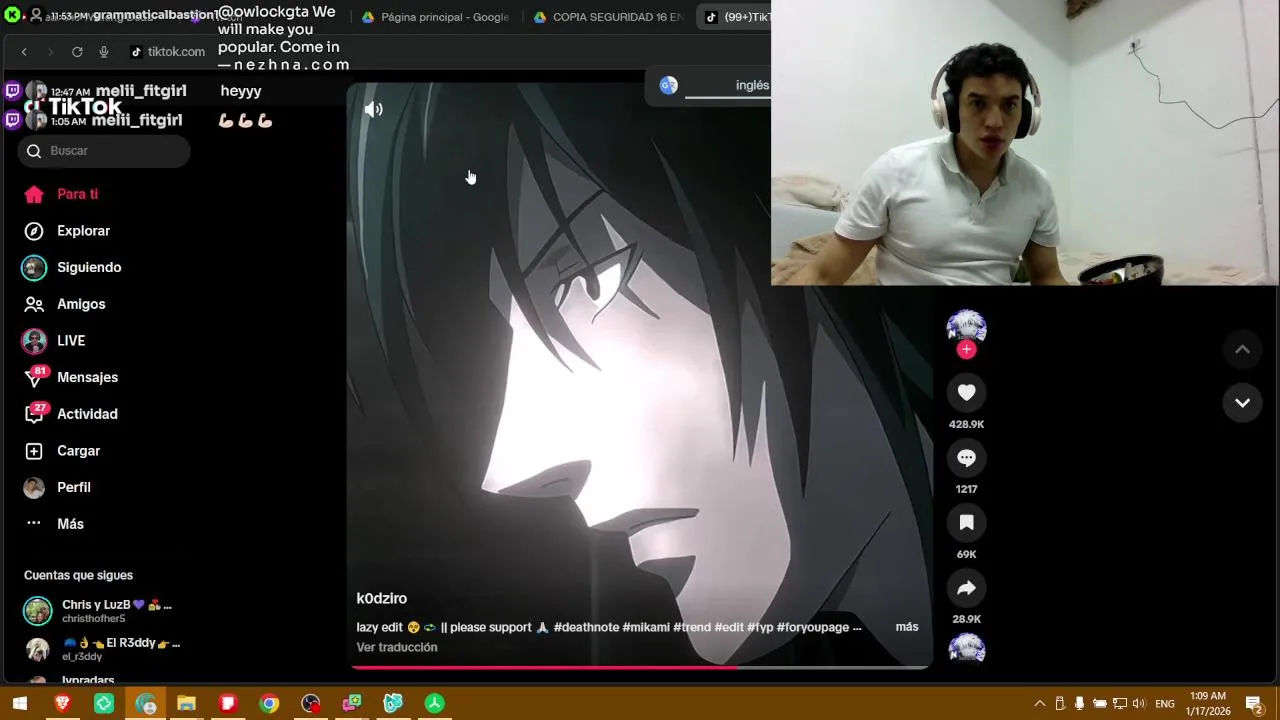Open the Windows Start menu

tap(20, 704)
